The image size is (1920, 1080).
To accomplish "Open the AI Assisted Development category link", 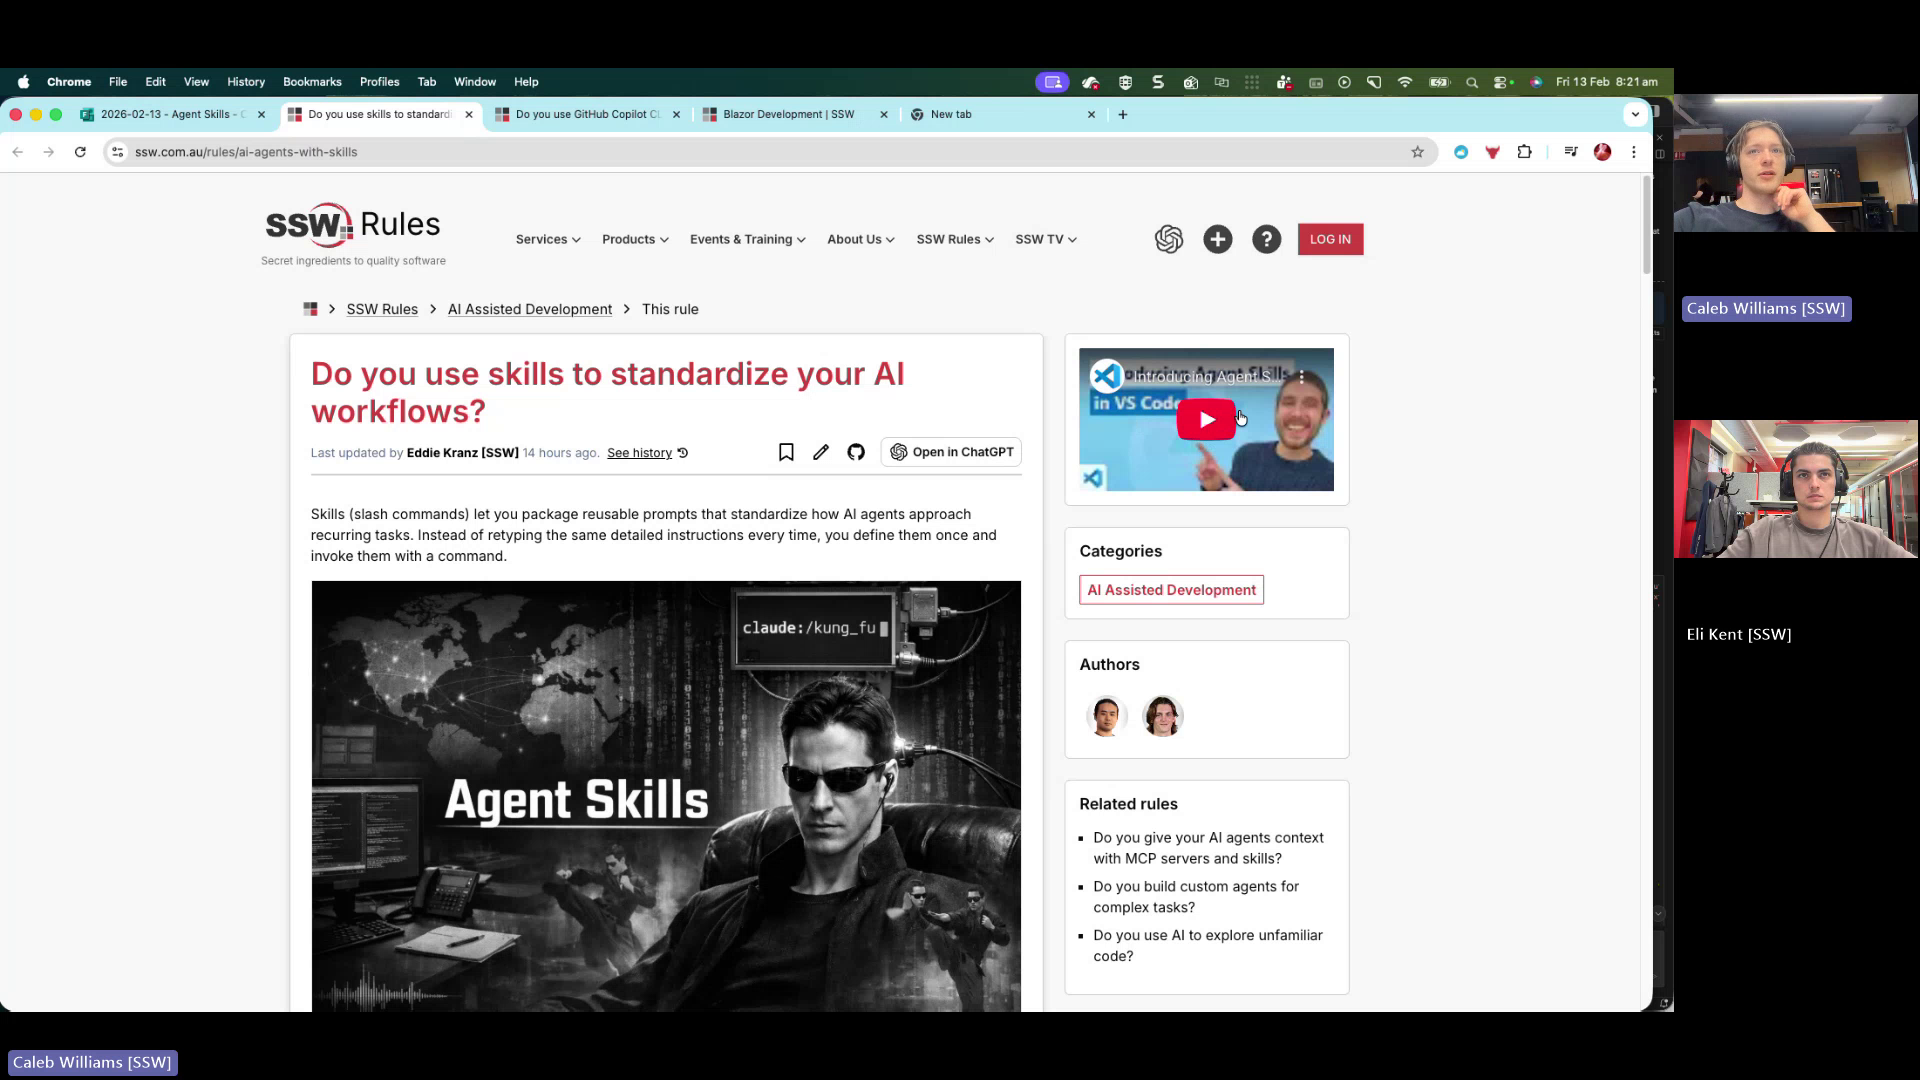I will pos(1170,589).
